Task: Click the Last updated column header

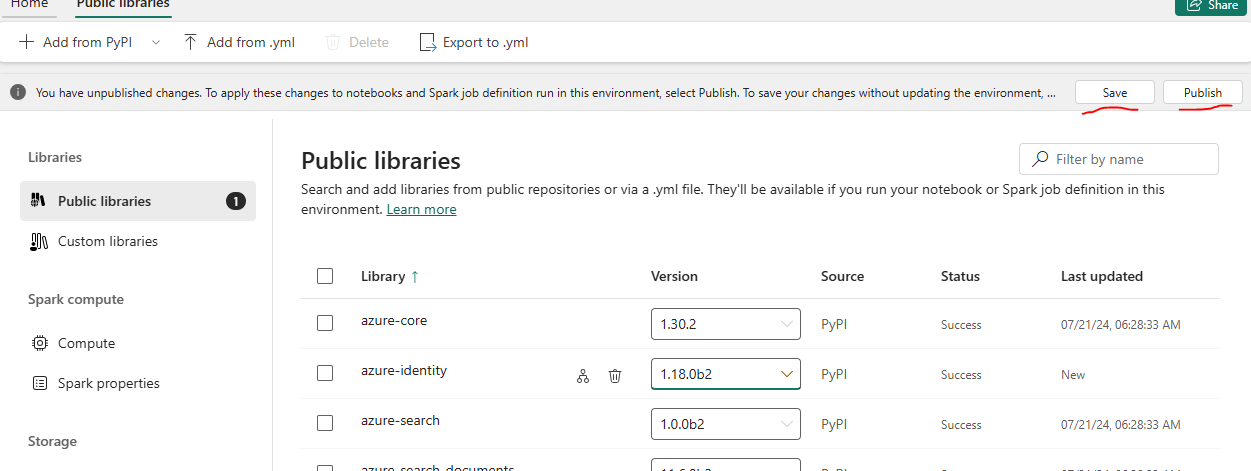Action: pyautogui.click(x=1102, y=276)
